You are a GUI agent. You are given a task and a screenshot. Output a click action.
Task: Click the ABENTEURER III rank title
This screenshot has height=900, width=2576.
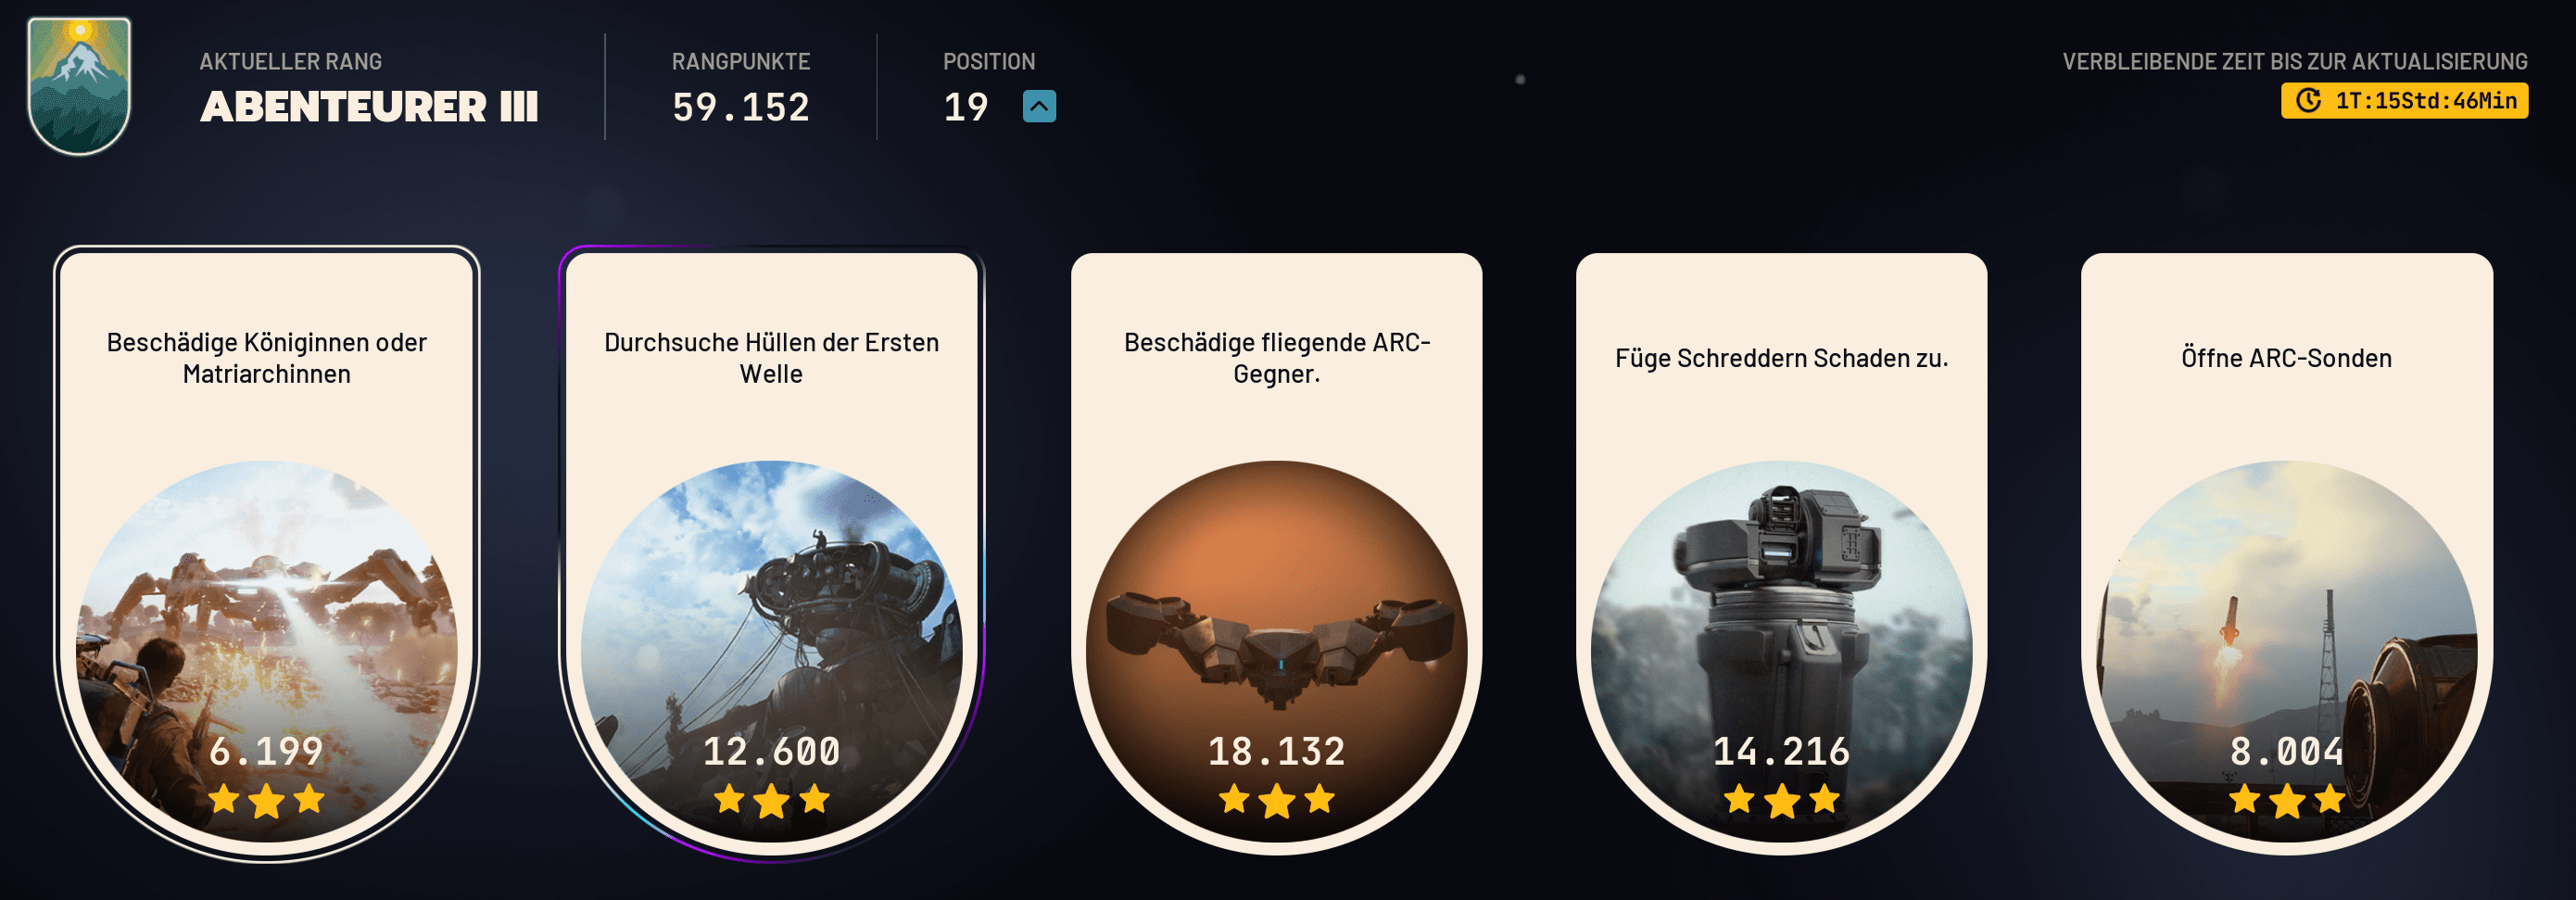[369, 106]
